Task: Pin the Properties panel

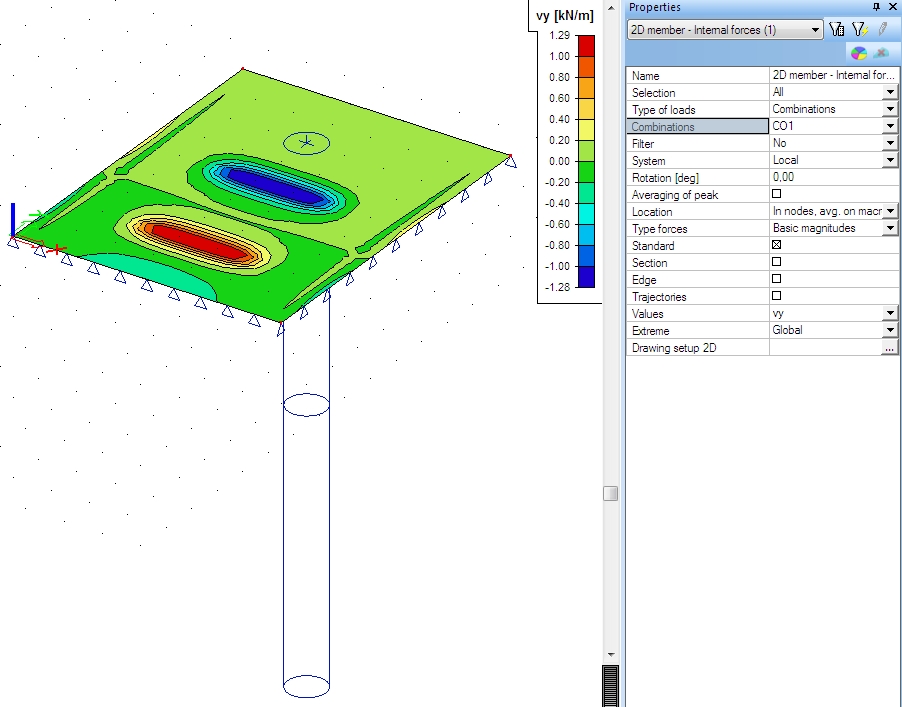Action: 877,7
